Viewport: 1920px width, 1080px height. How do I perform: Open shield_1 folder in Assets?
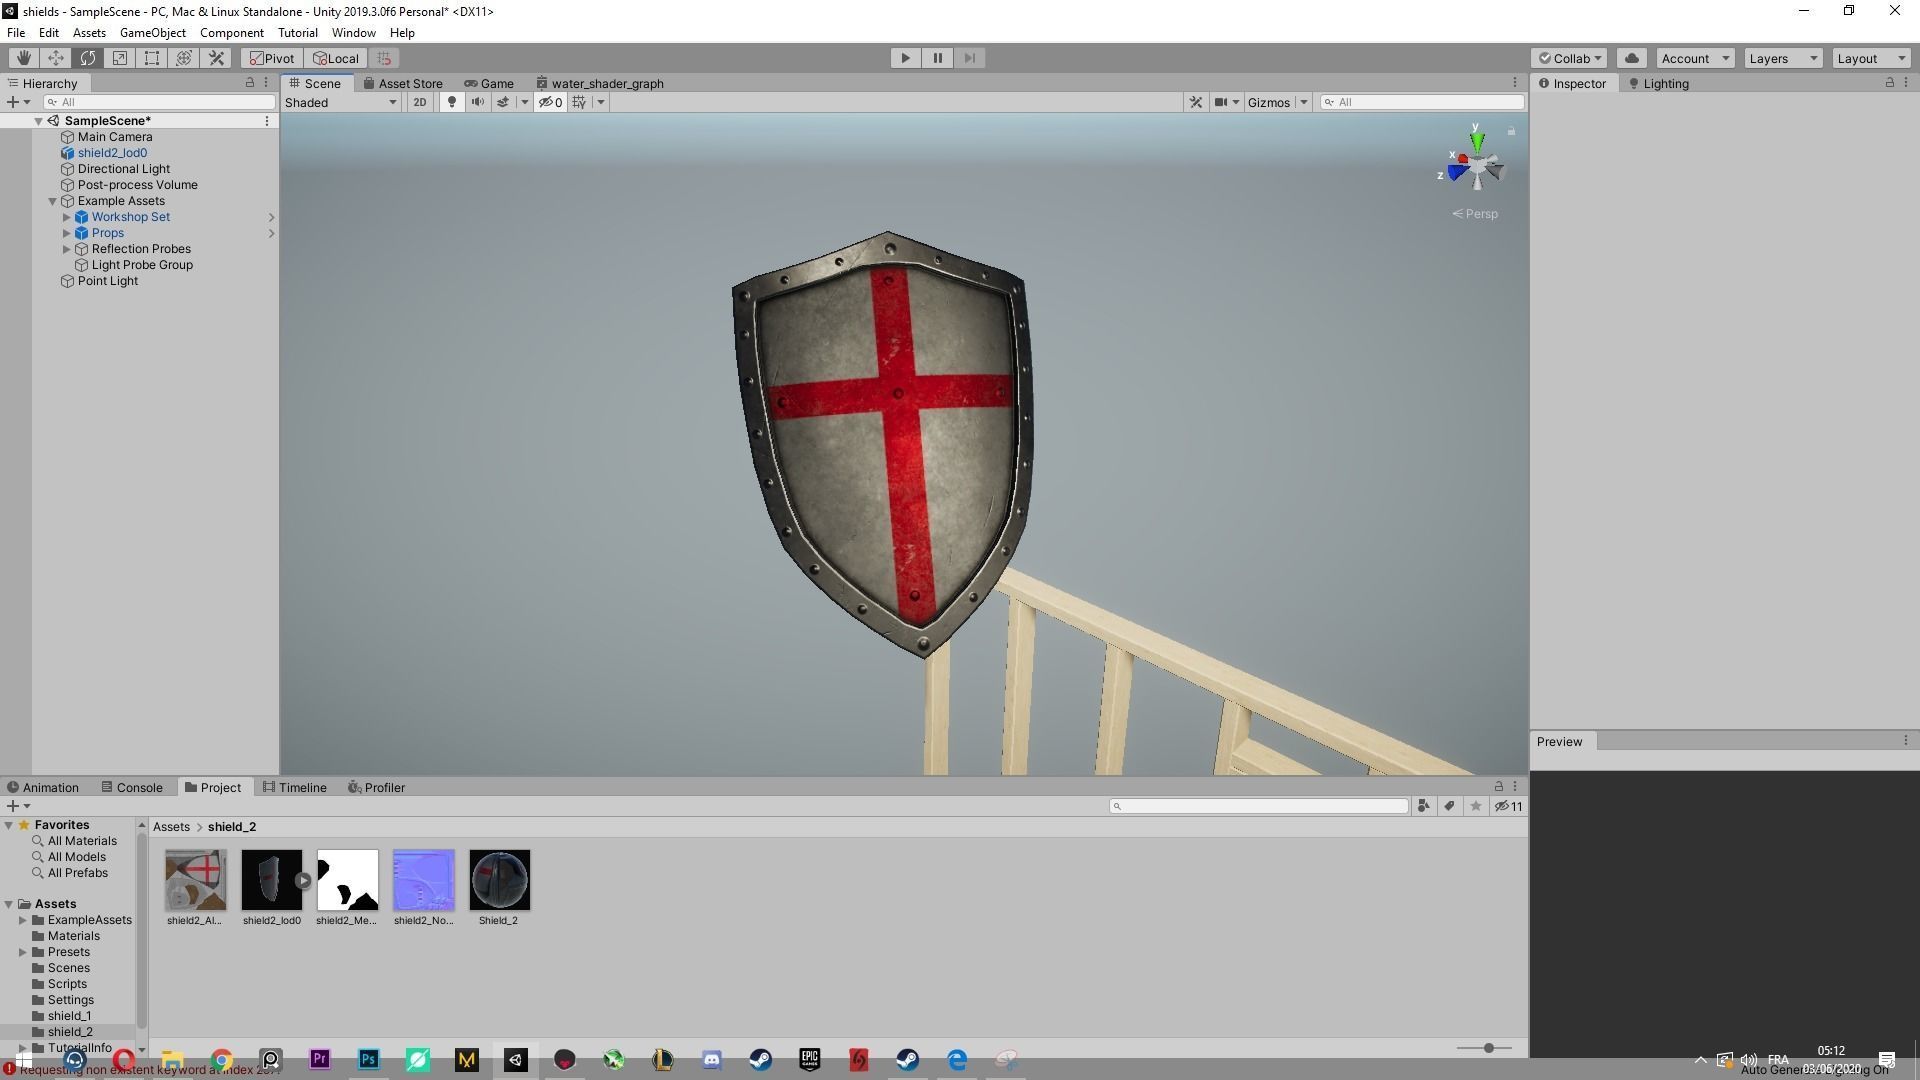(69, 1016)
